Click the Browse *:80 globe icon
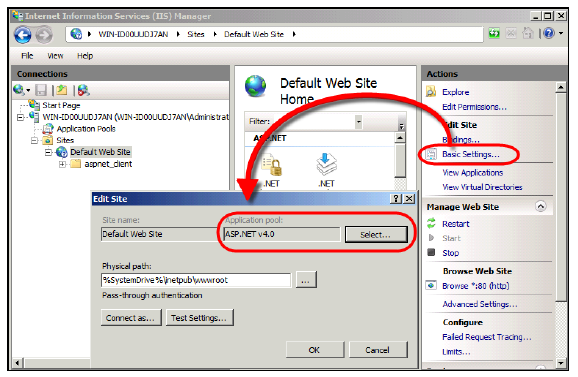This screenshot has height=377, width=578. coord(431,286)
